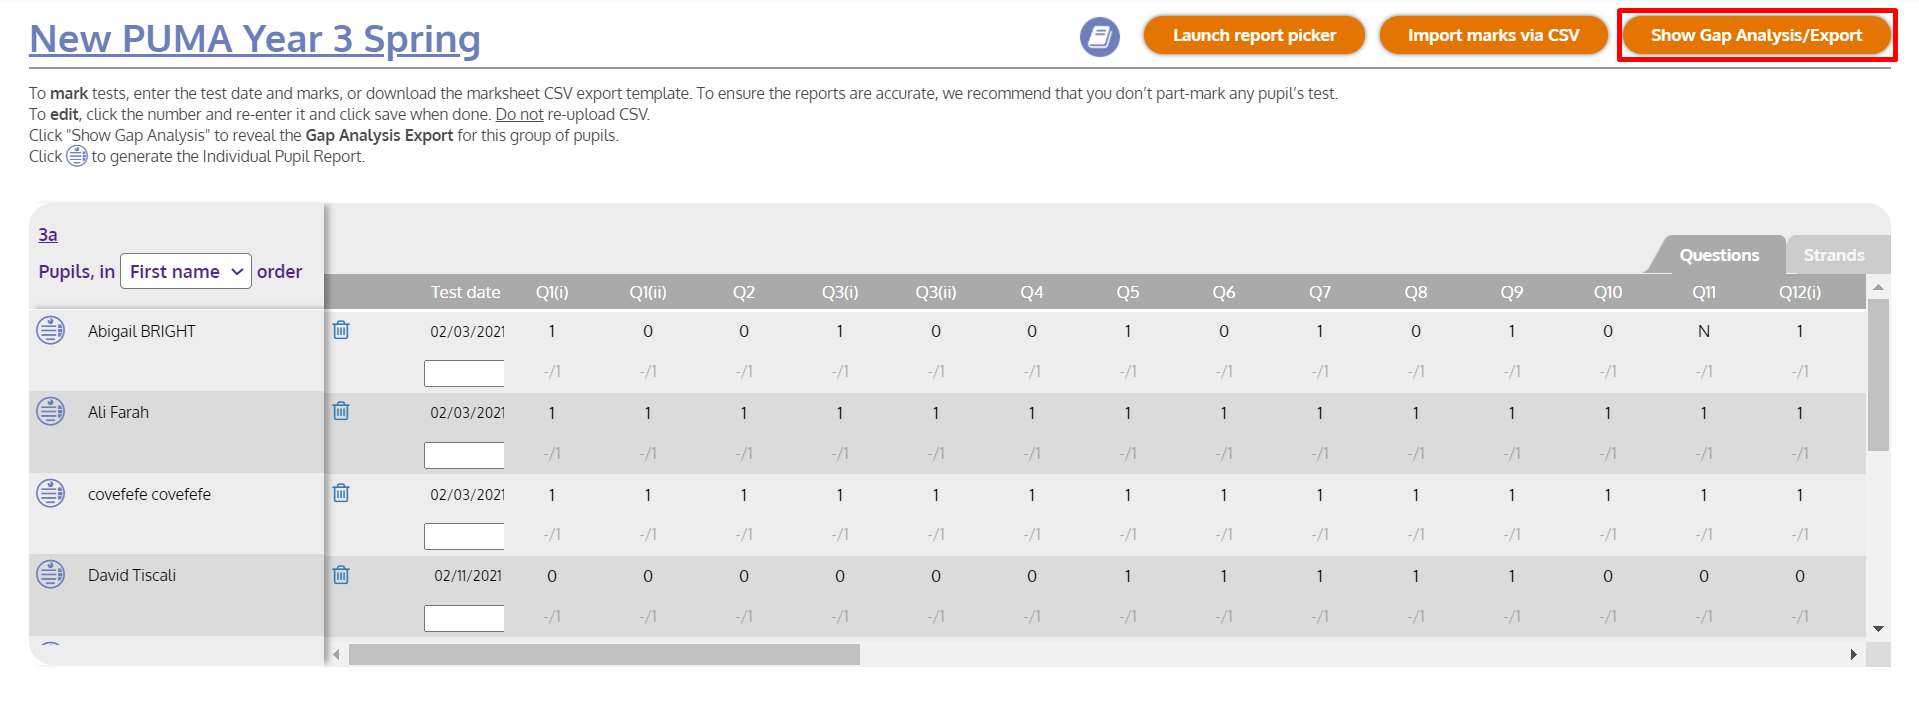Generate Abigail BRIGHT's individual pupil report
This screenshot has height=704, width=1919.
(51, 330)
